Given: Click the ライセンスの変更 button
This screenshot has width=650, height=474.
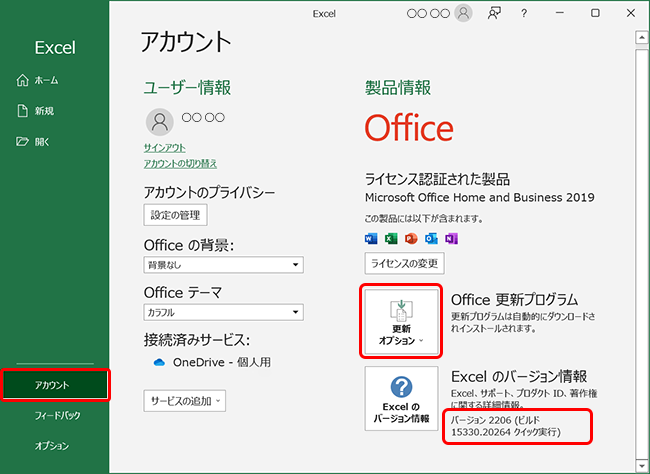Looking at the screenshot, I should (x=405, y=263).
